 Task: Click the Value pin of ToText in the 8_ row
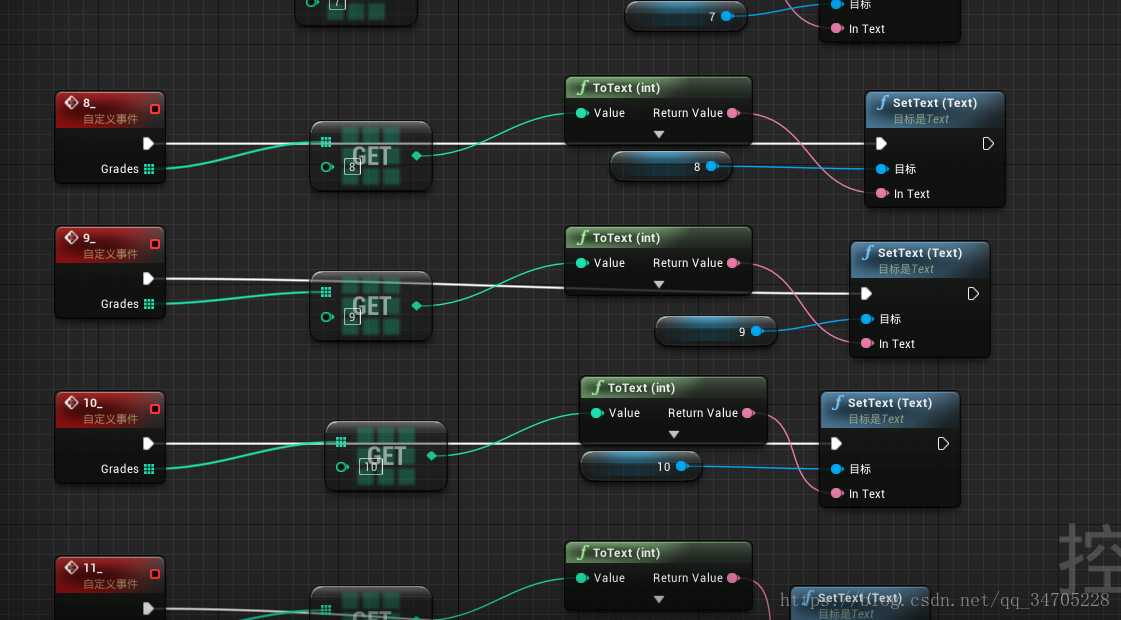(x=582, y=113)
